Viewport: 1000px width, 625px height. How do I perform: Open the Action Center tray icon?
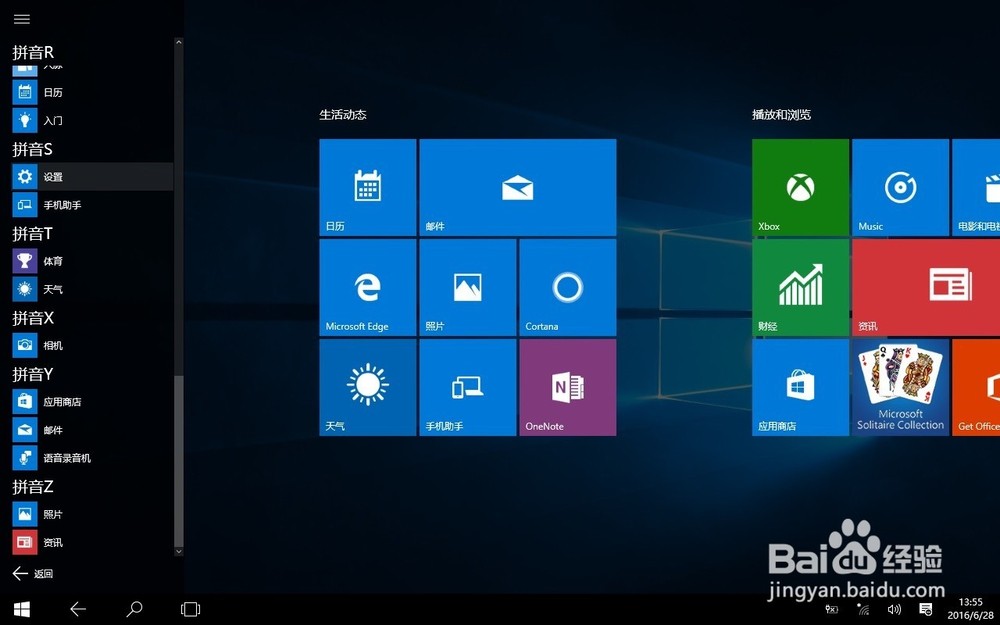pos(926,610)
